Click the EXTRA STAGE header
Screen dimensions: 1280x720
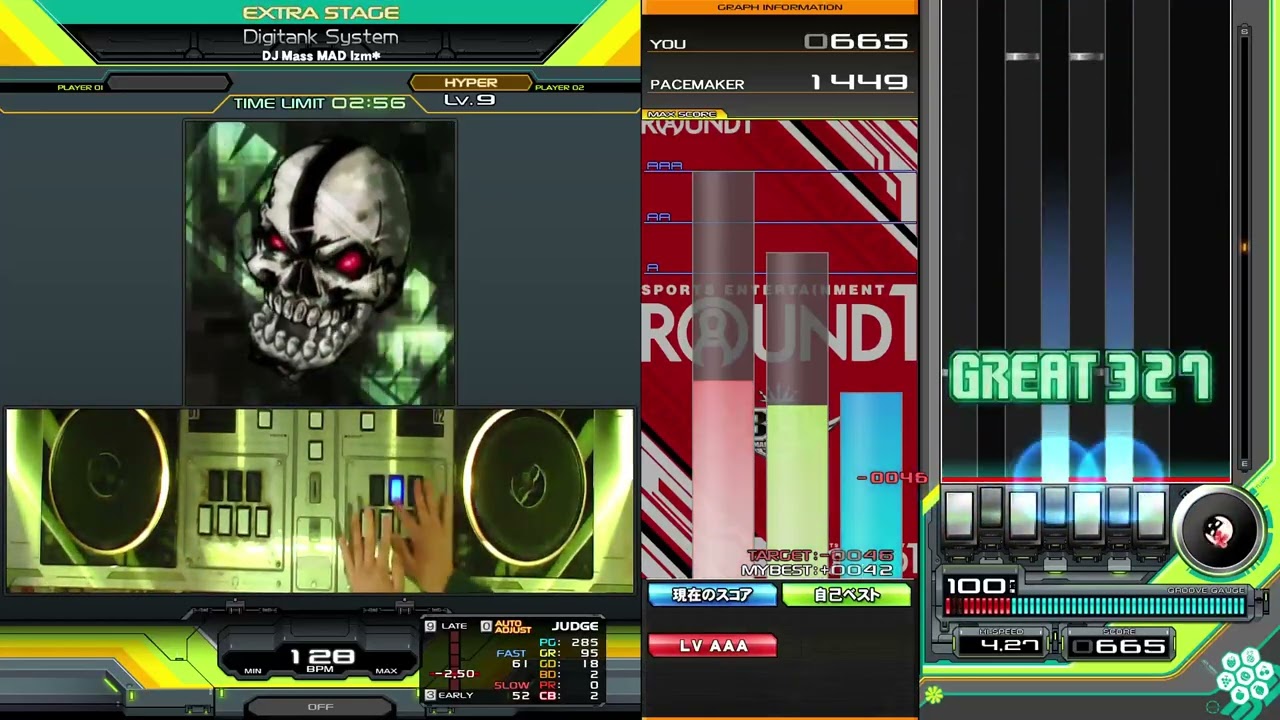320,13
